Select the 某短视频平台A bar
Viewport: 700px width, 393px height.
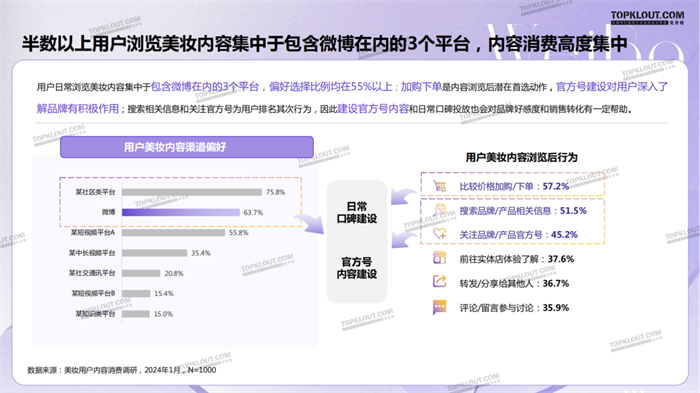click(x=174, y=233)
